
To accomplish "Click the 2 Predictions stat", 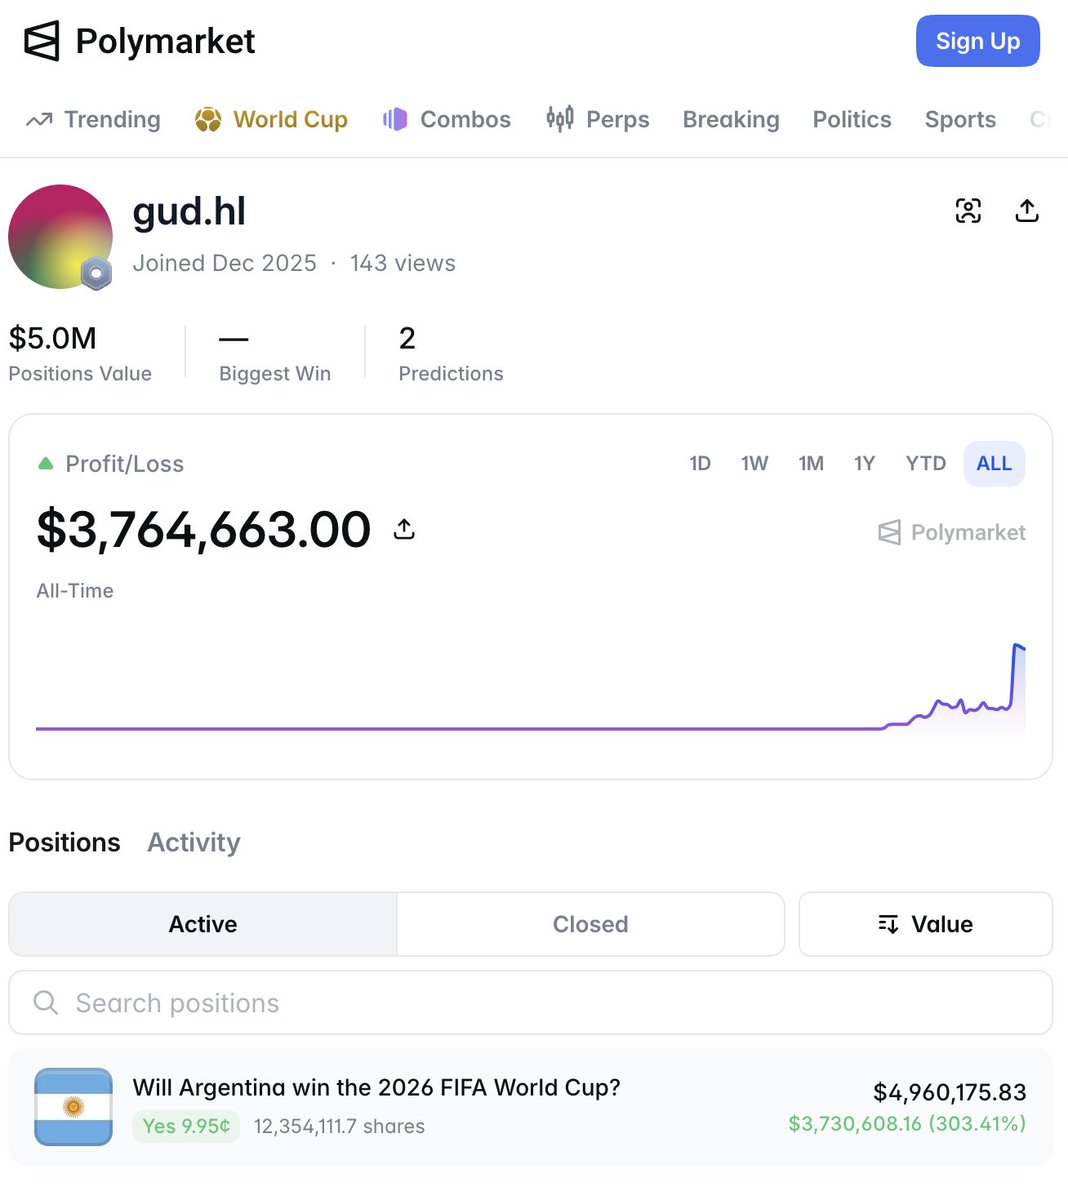I will (451, 355).
